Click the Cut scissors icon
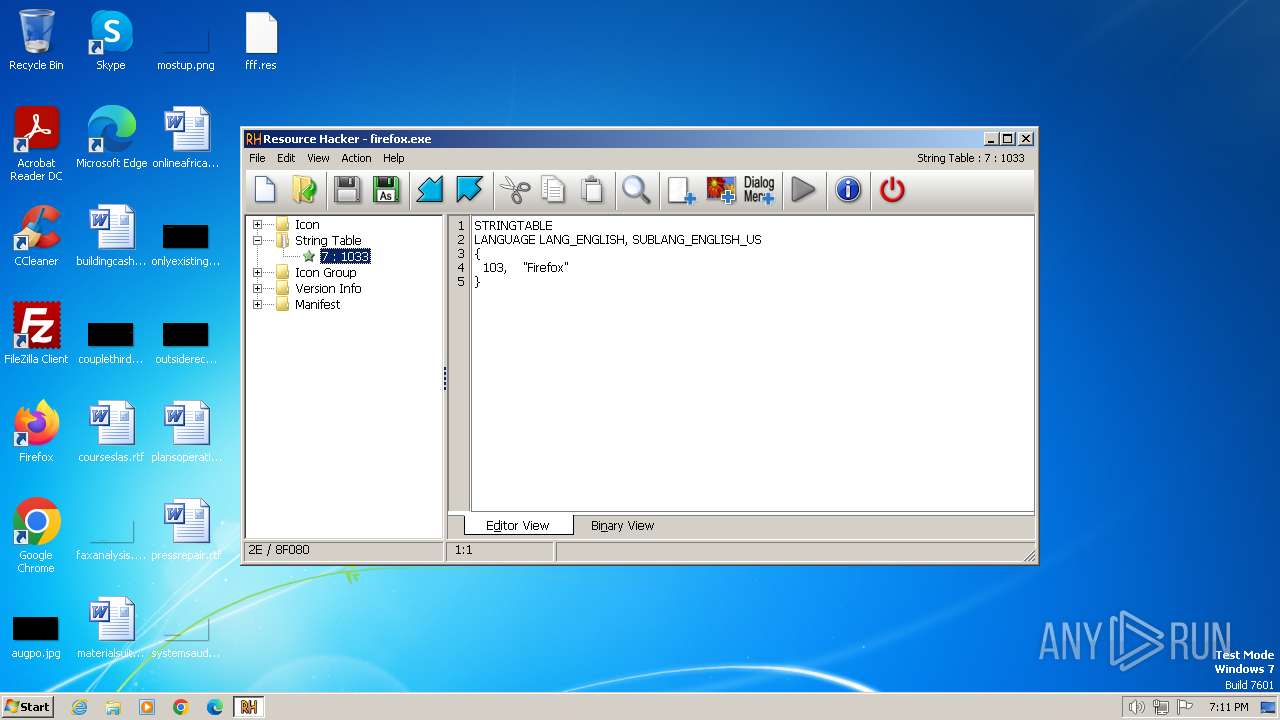 pyautogui.click(x=514, y=189)
